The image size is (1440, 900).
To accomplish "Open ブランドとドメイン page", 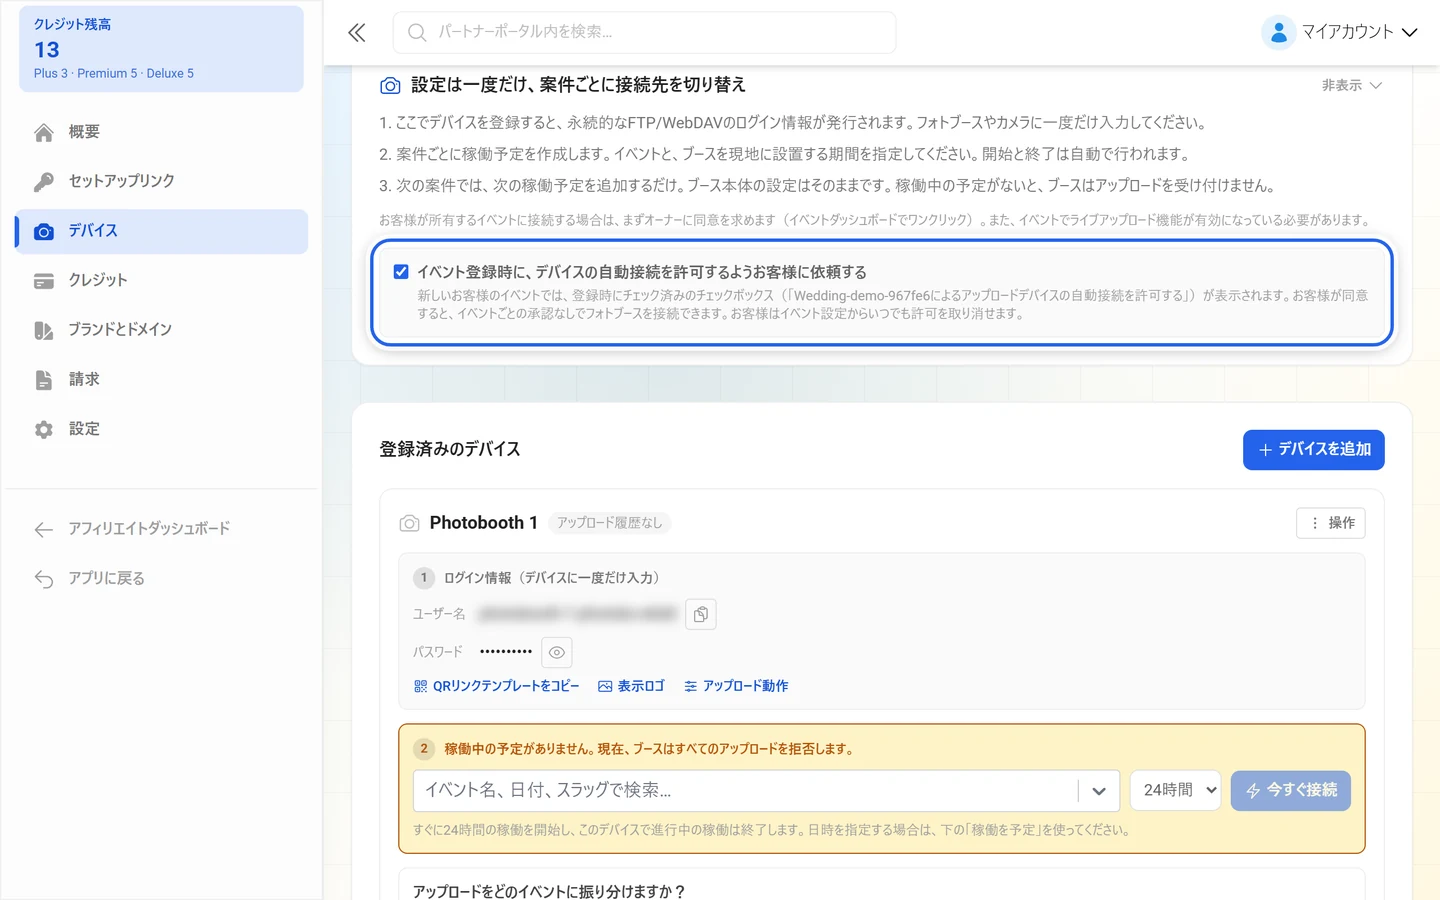I will (162, 330).
